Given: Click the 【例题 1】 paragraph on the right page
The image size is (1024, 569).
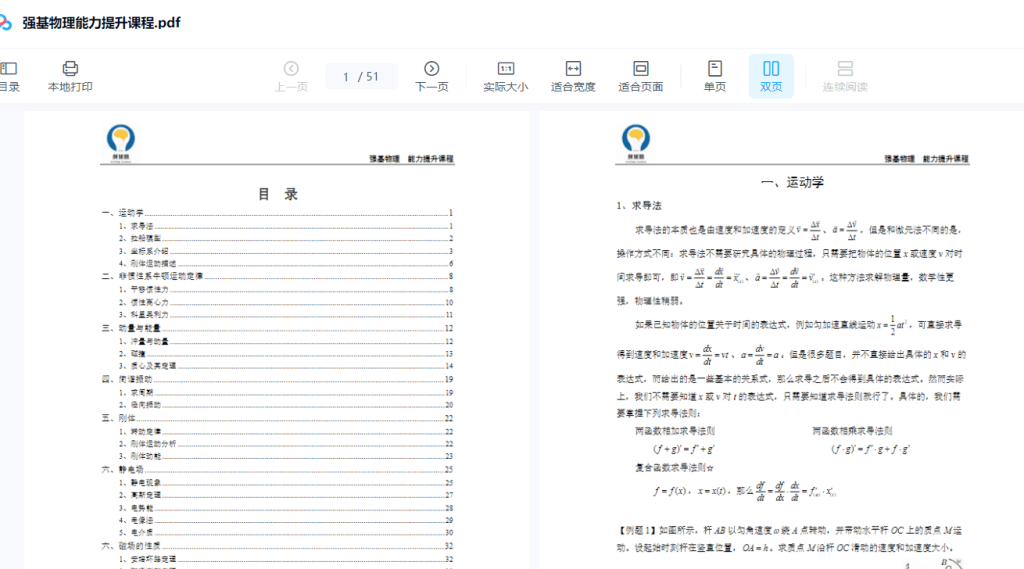Looking at the screenshot, I should 790,539.
